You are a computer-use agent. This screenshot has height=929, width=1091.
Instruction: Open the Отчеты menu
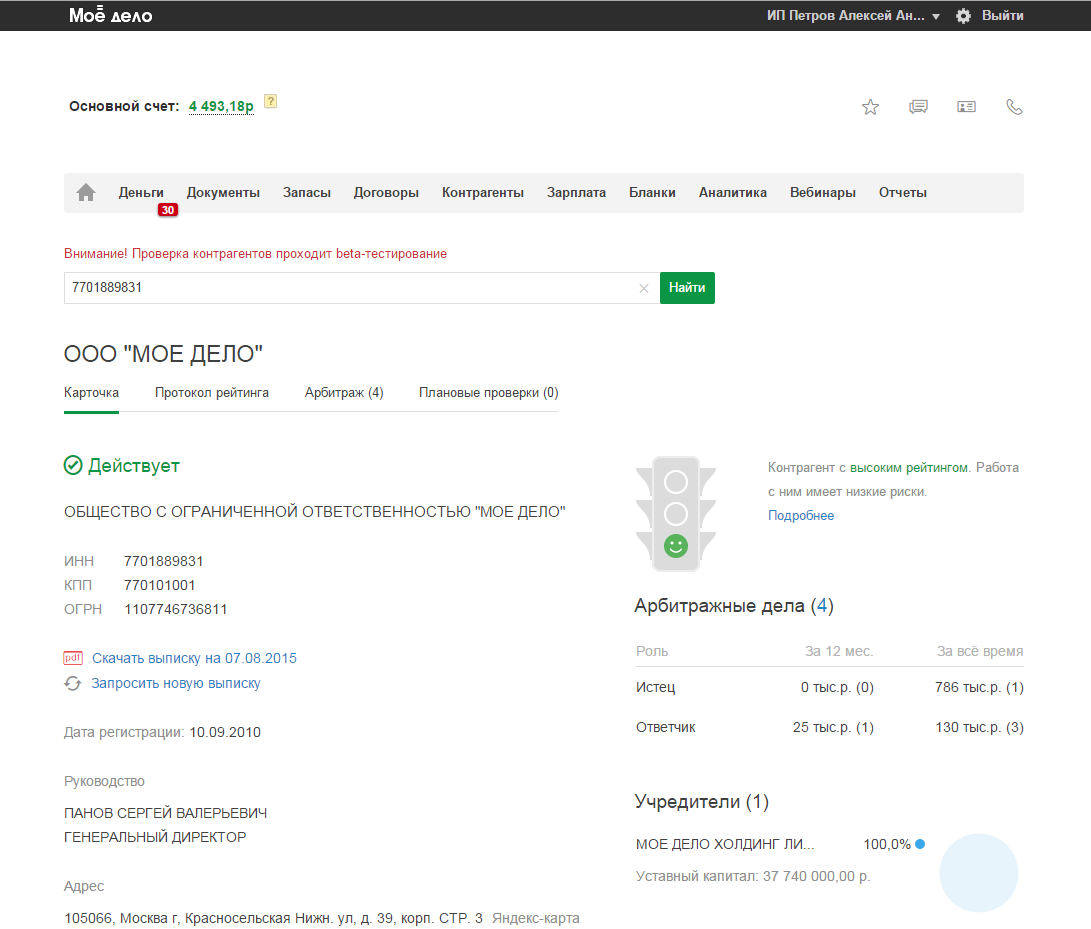pyautogui.click(x=903, y=193)
